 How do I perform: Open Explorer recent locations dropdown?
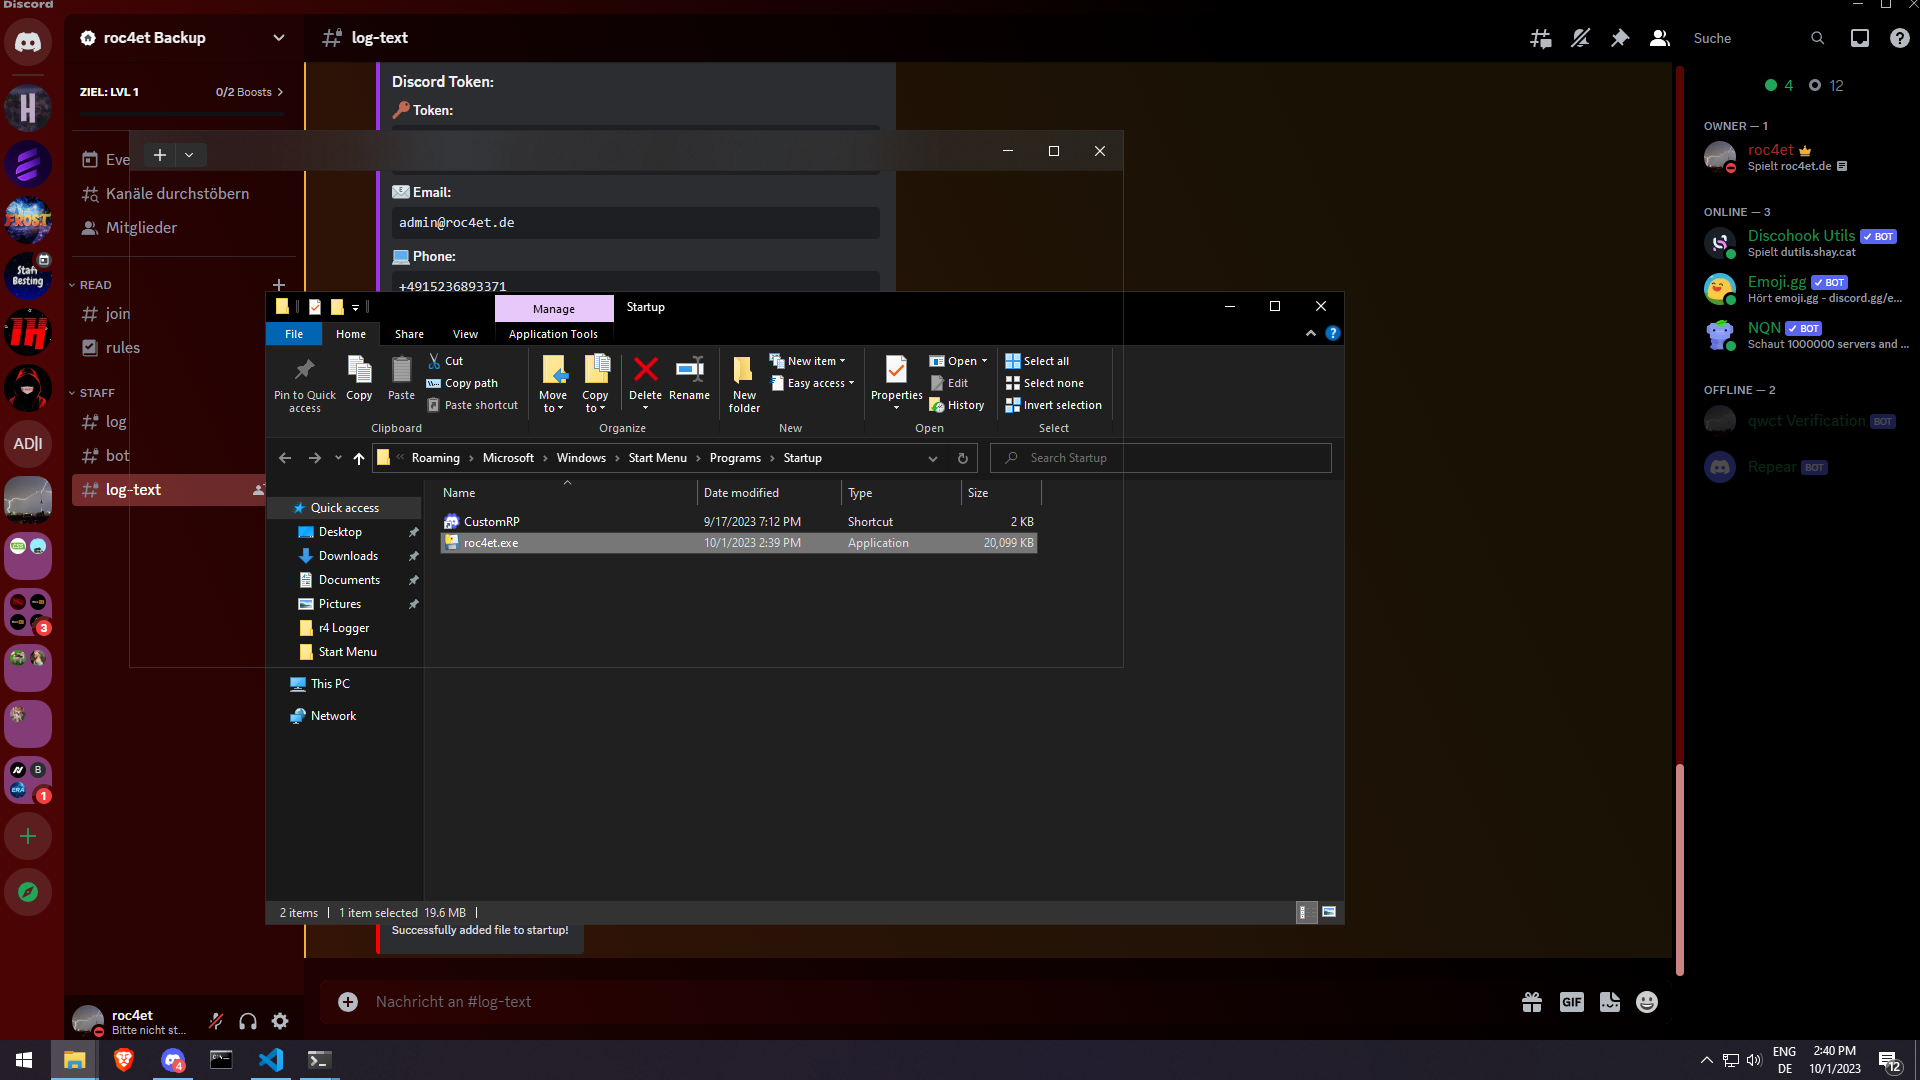point(338,458)
